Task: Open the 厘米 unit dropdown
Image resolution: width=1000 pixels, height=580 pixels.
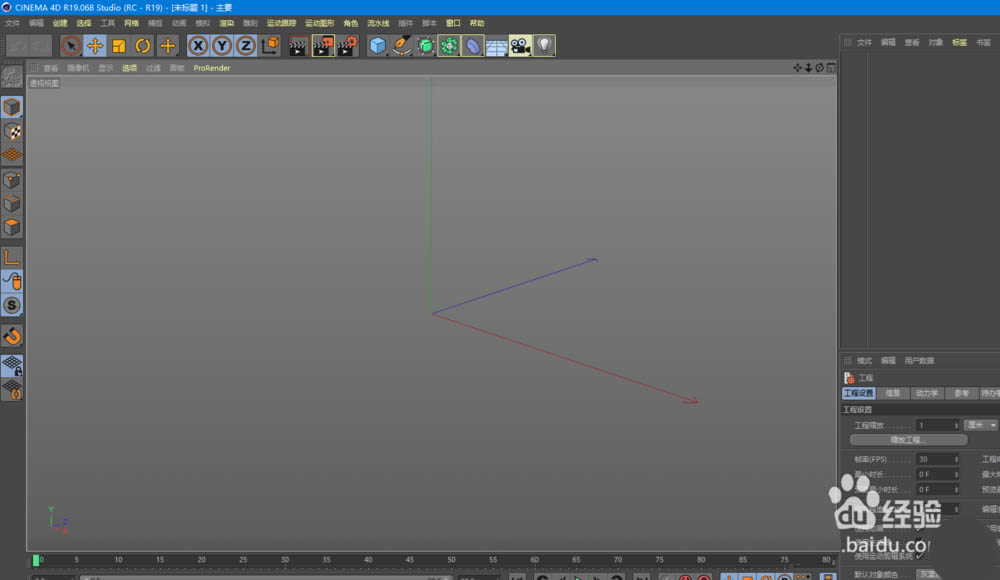Action: pos(980,425)
